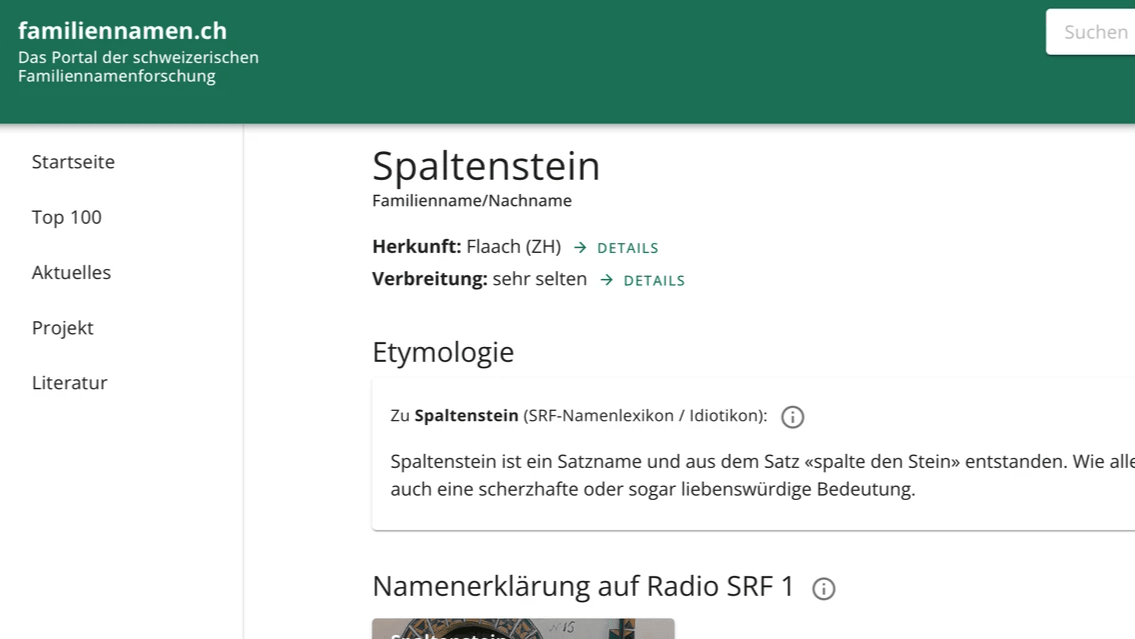Open the Startseite menu item
1135x639 pixels.
click(73, 161)
